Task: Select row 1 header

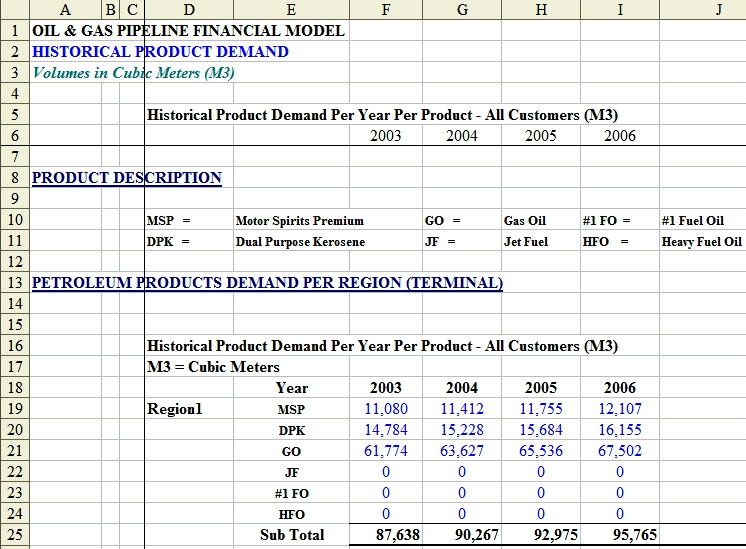Action: click(15, 30)
